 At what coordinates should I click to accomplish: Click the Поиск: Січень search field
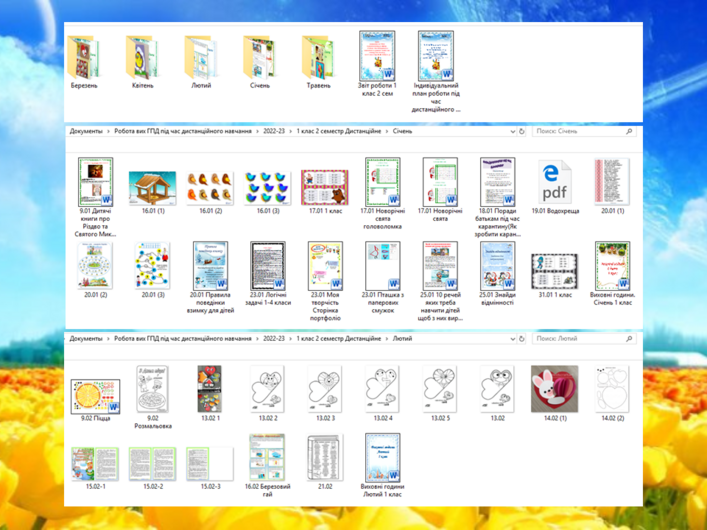584,131
